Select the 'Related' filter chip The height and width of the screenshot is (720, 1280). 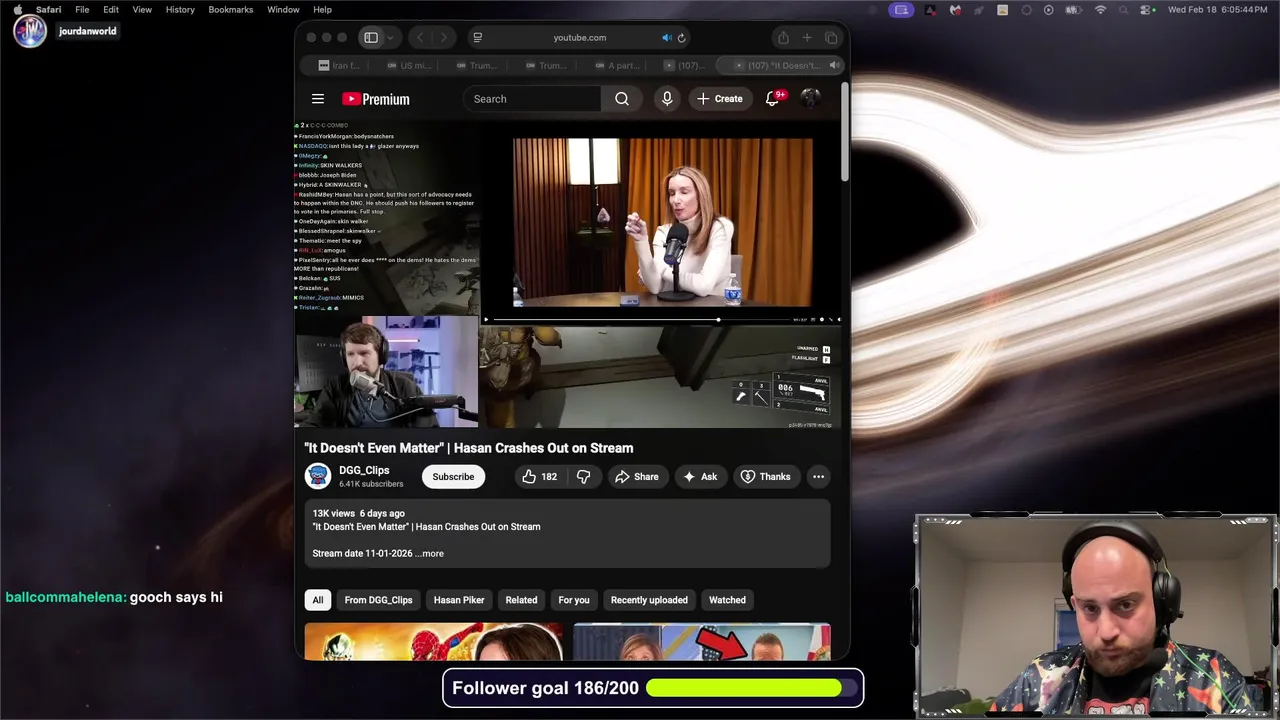point(521,600)
